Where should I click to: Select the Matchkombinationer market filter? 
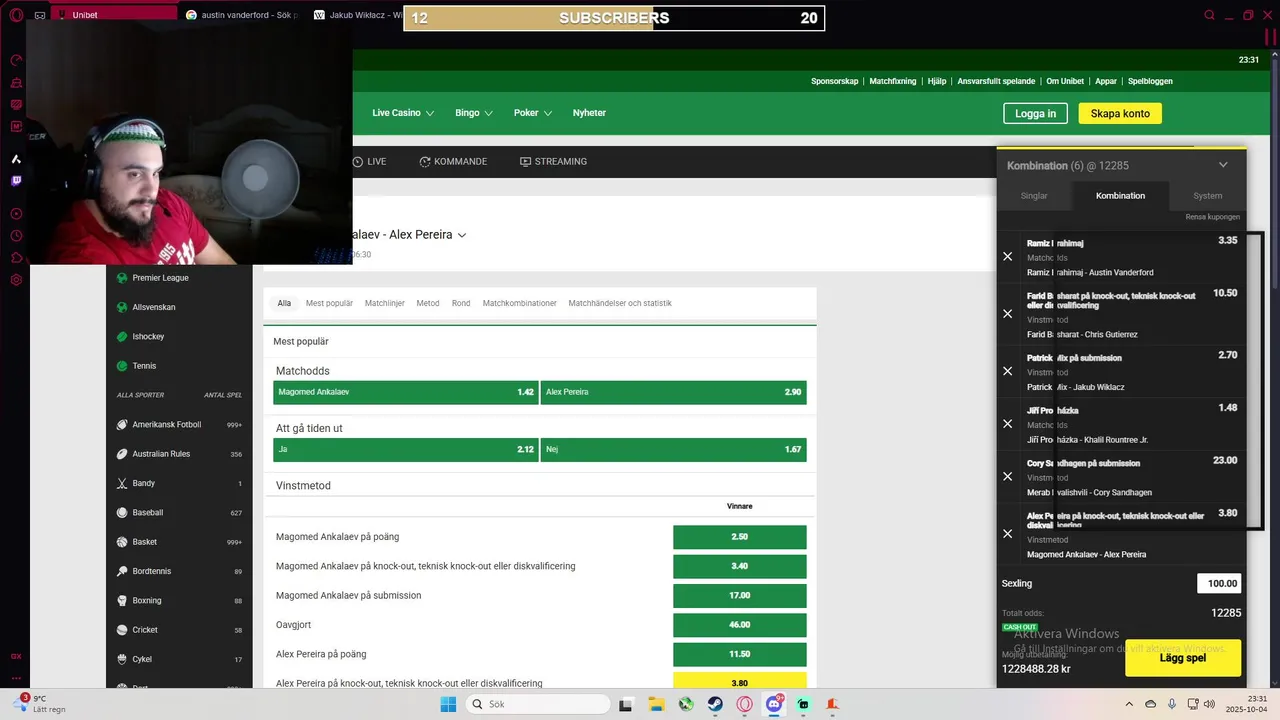click(519, 303)
